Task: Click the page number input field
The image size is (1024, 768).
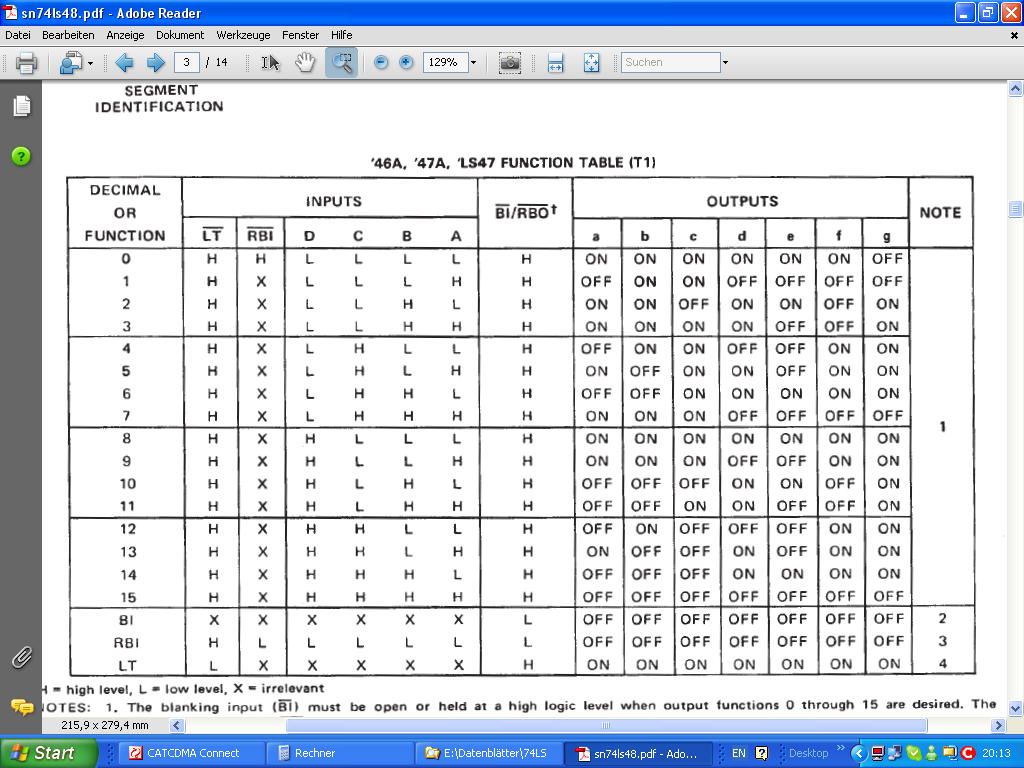Action: pos(187,63)
